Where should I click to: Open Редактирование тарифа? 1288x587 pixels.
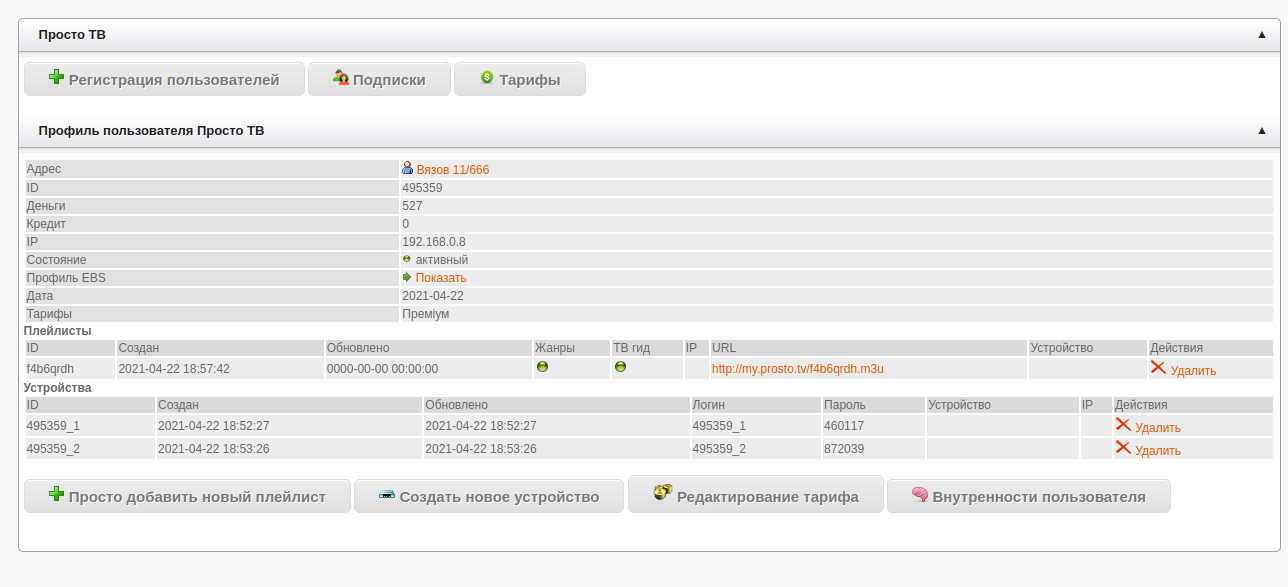[755, 496]
